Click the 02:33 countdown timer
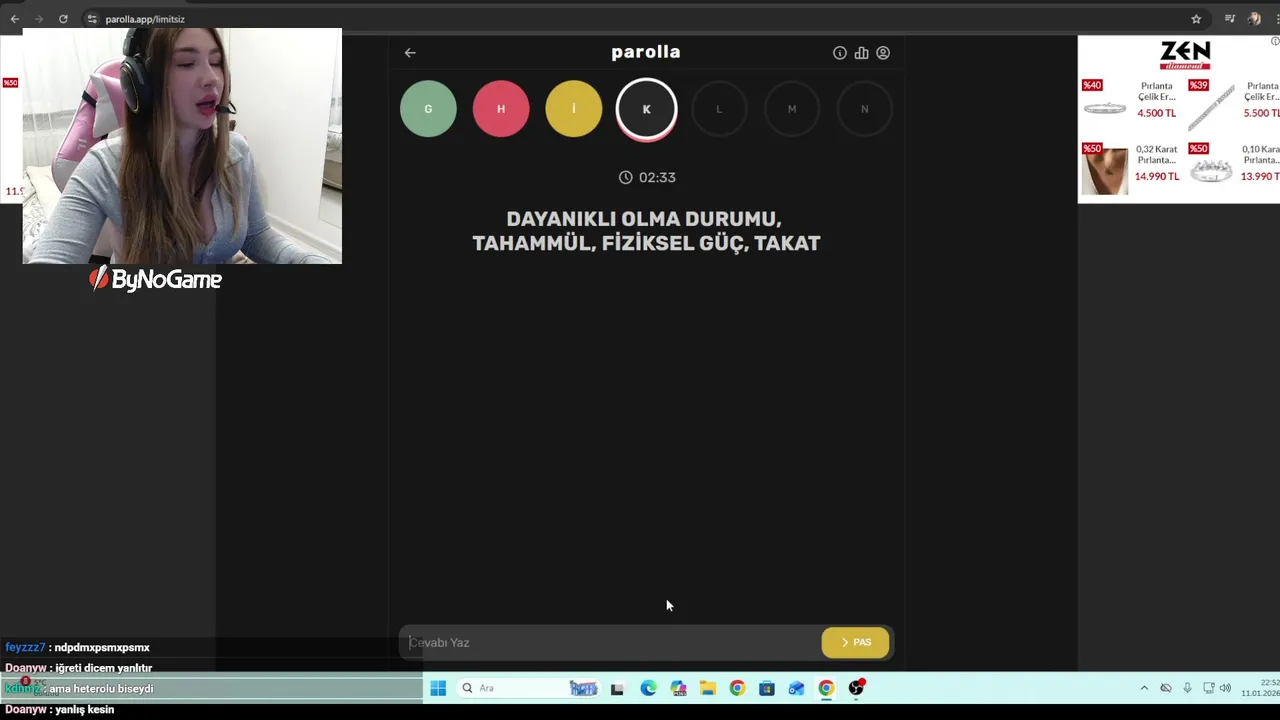 (x=647, y=177)
